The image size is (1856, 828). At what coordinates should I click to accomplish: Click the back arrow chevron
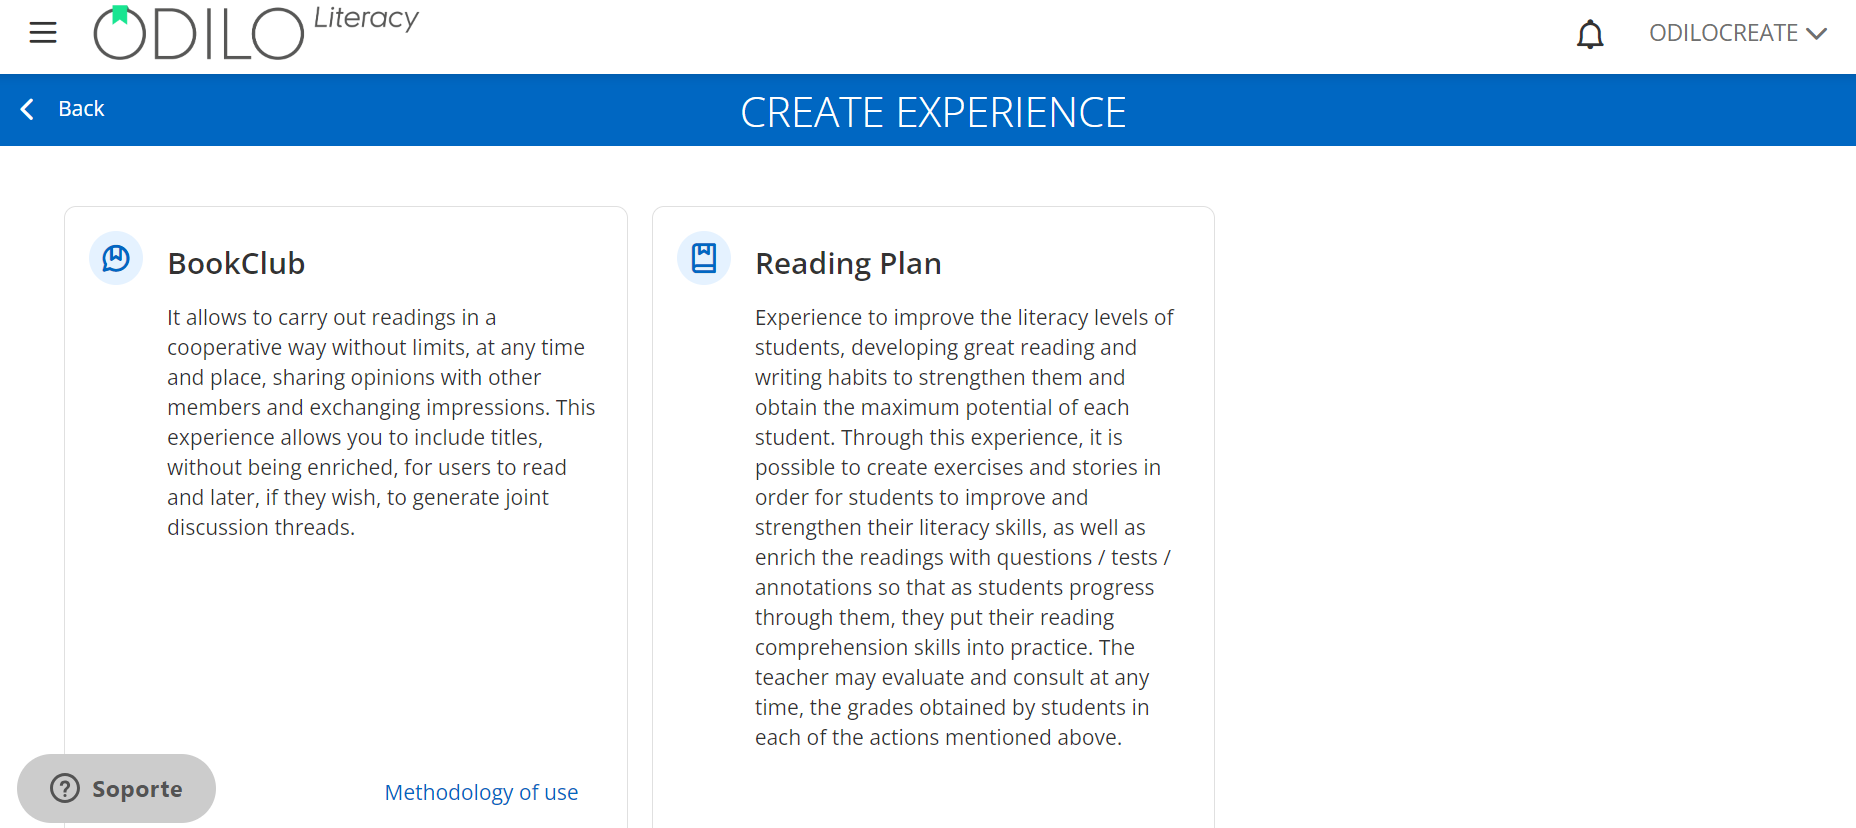tap(28, 109)
